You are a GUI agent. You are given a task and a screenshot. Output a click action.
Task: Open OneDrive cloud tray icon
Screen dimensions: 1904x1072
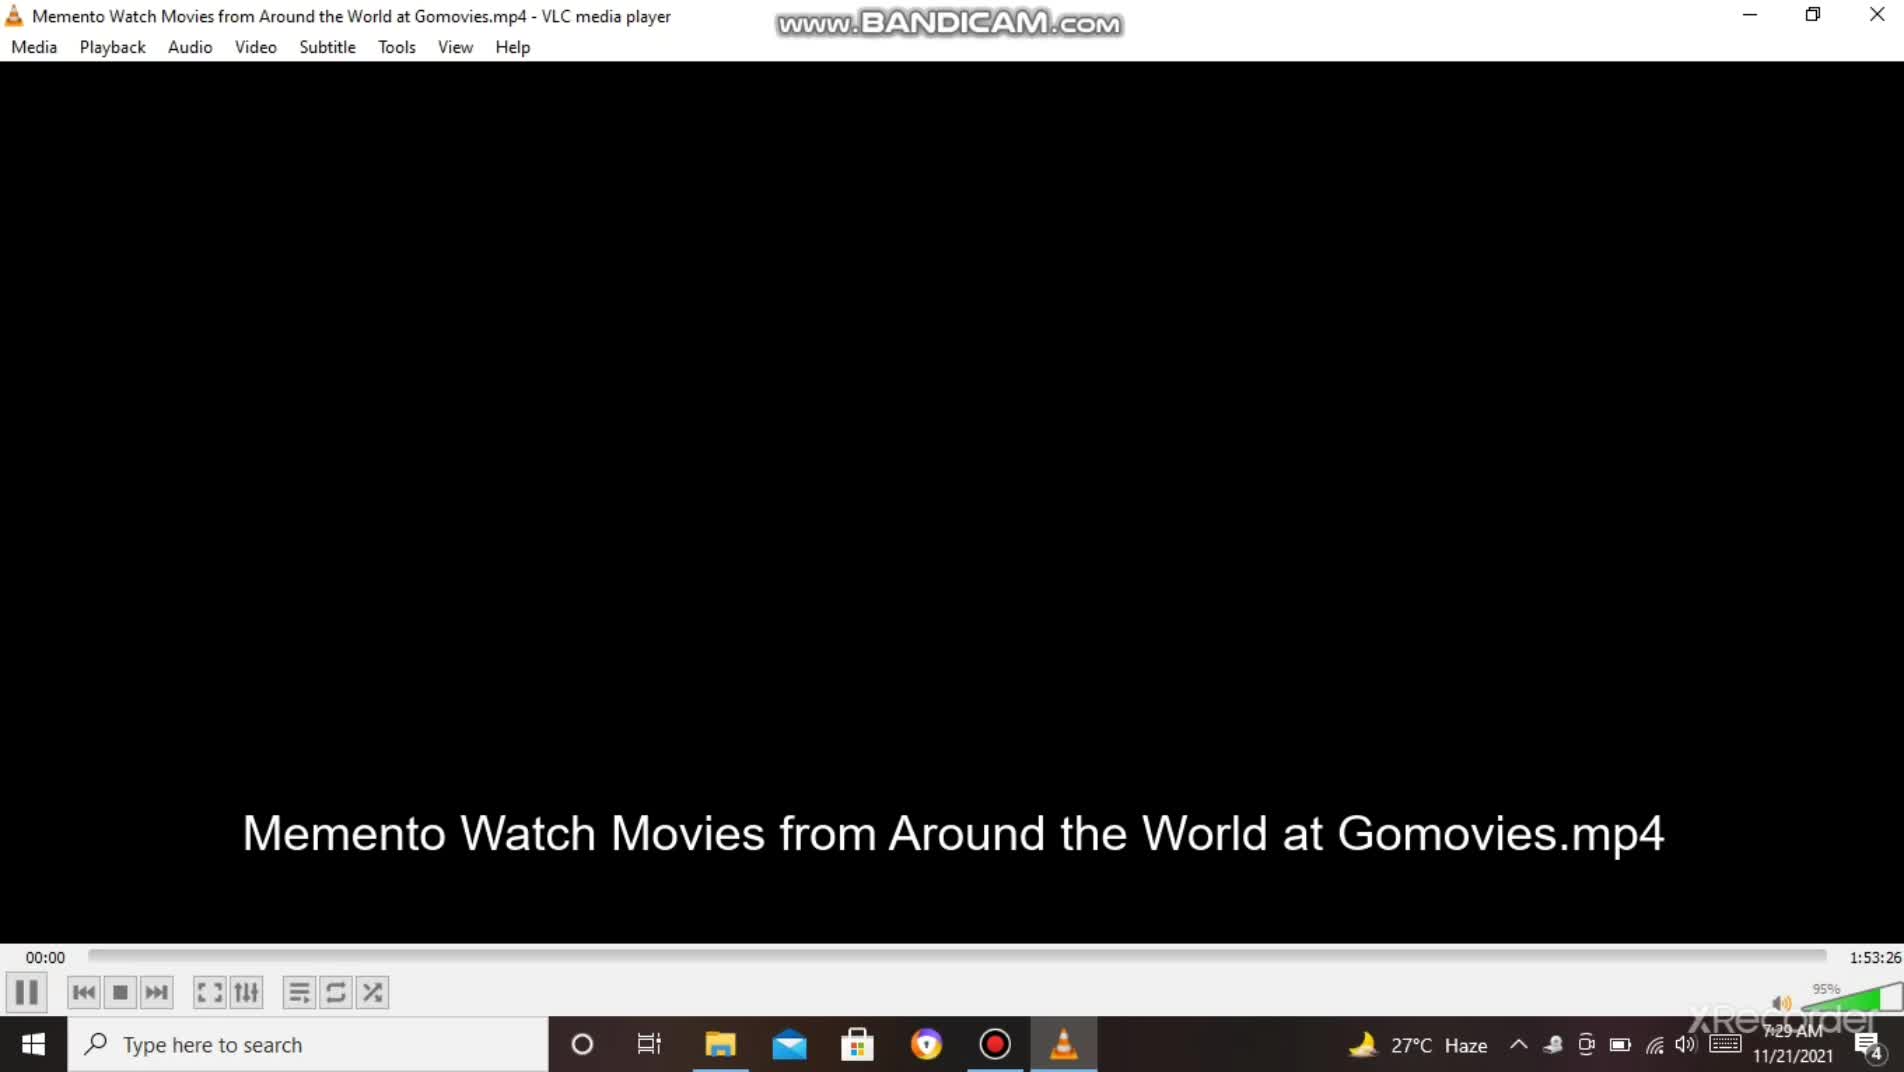[1552, 1045]
